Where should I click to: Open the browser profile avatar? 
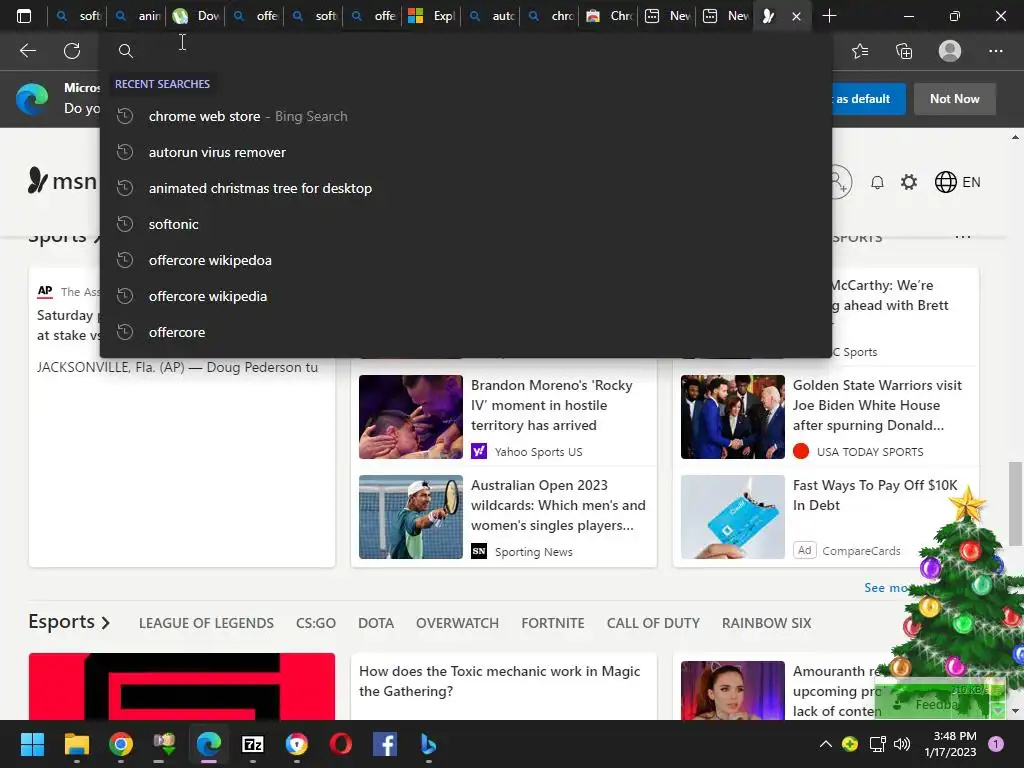950,51
